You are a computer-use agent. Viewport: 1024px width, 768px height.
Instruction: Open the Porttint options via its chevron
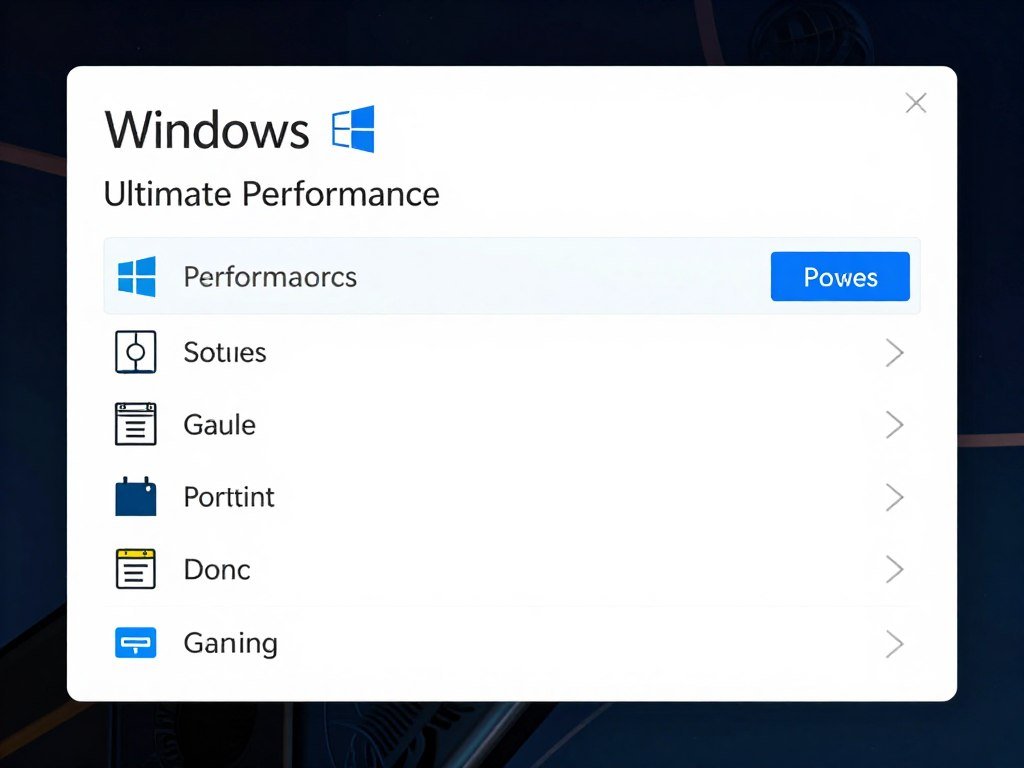(x=895, y=497)
